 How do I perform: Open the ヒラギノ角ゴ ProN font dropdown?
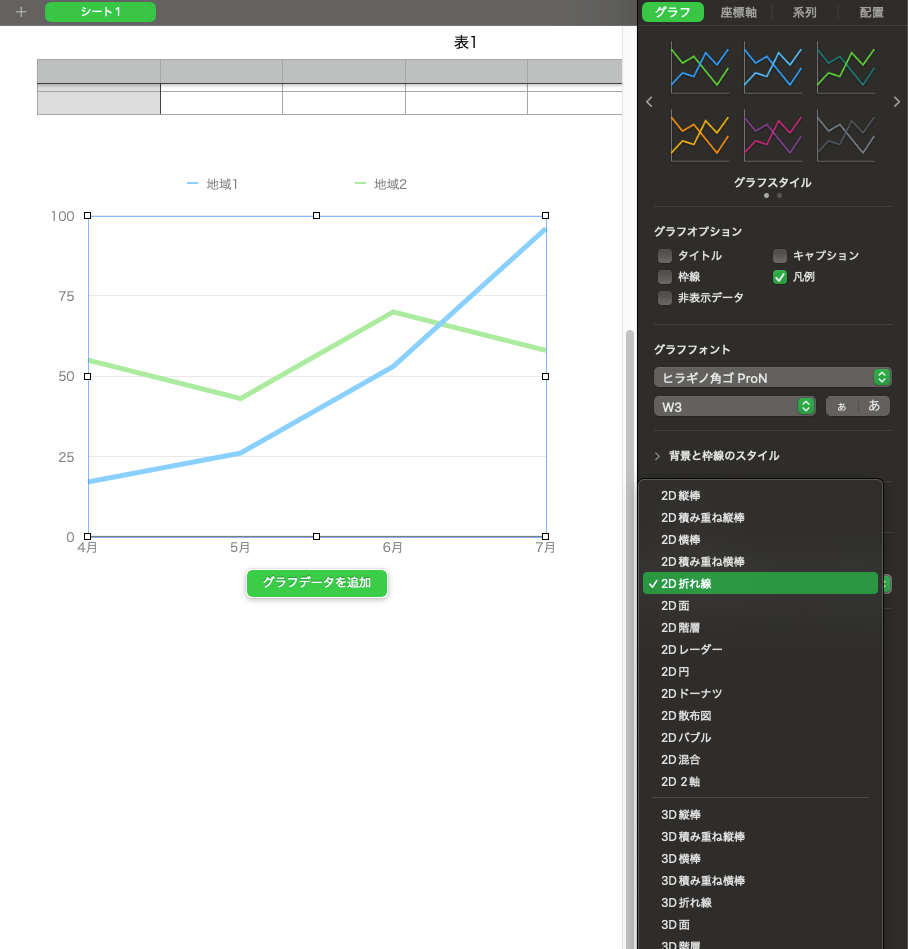(771, 377)
